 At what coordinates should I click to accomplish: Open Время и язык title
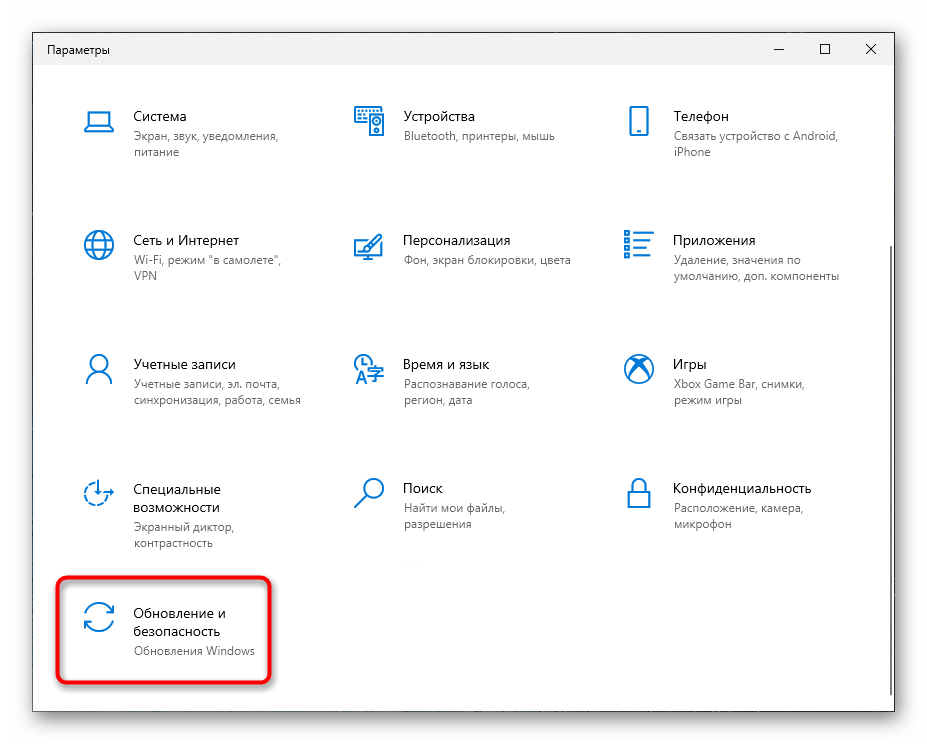tap(446, 364)
